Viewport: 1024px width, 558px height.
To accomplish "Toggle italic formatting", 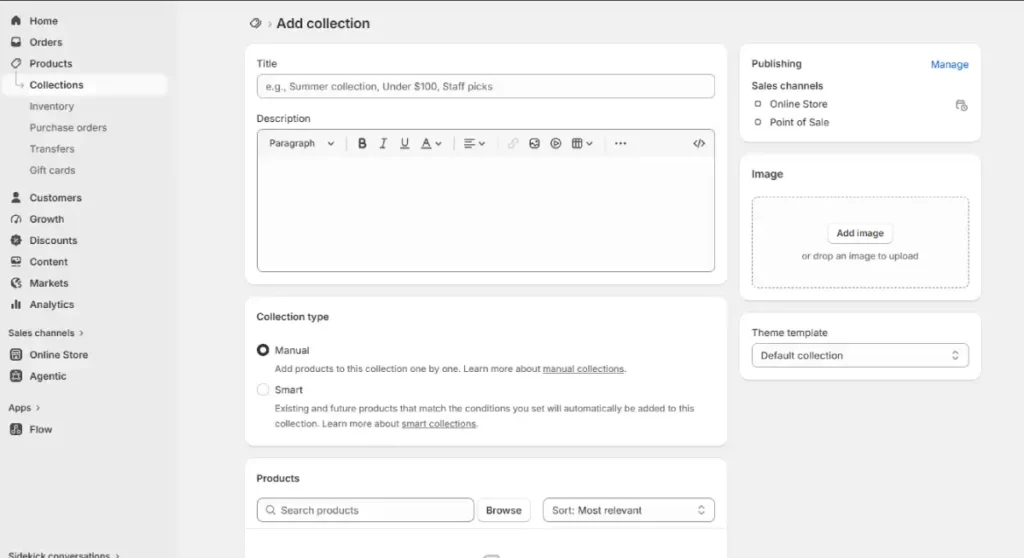I will point(383,144).
